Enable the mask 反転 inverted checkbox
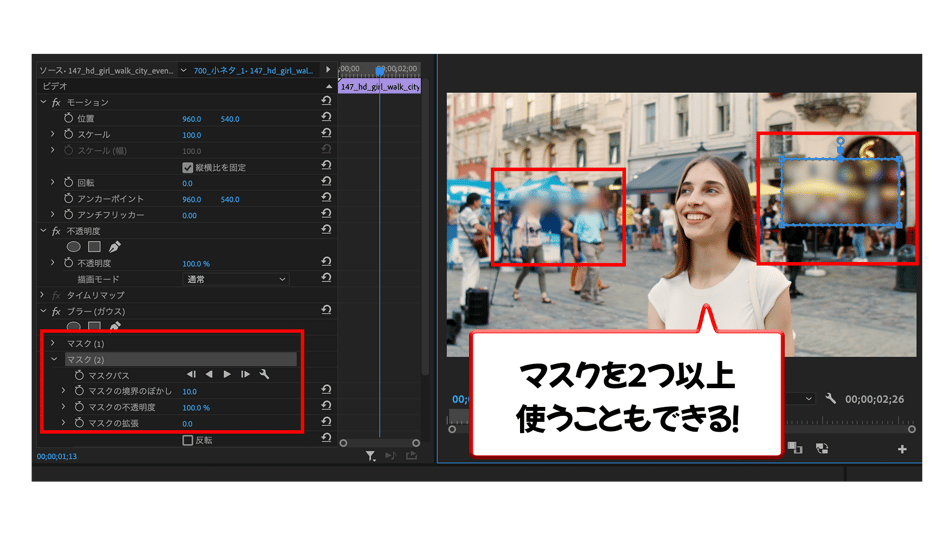950x534 pixels. (188, 440)
